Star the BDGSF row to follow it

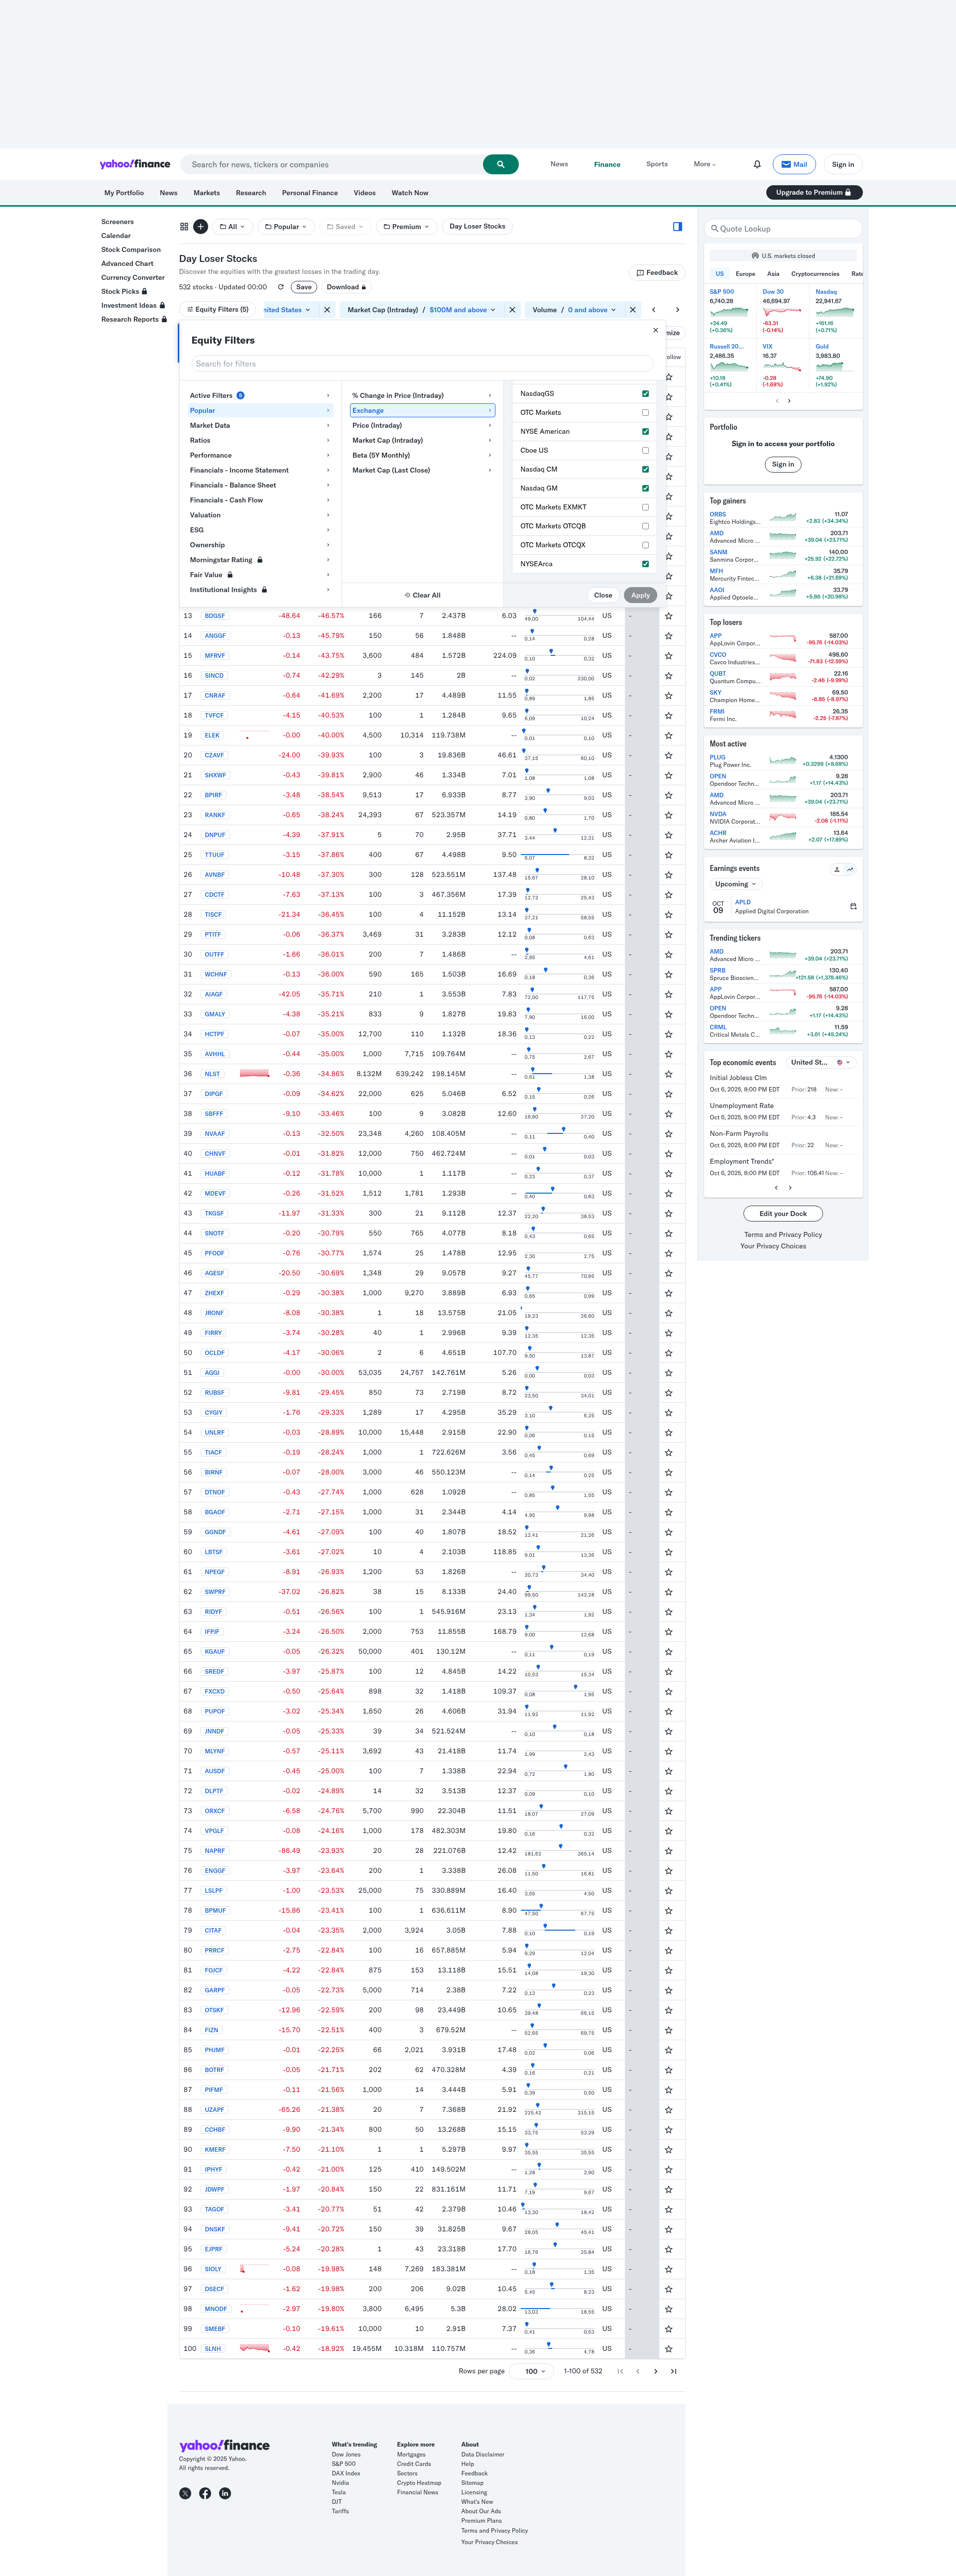(x=668, y=616)
